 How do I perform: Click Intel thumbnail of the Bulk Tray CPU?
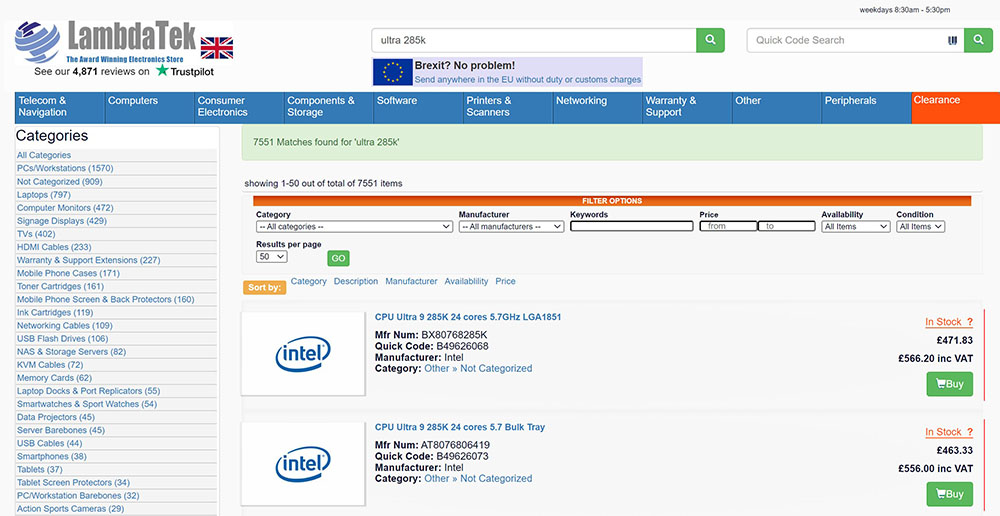(x=303, y=464)
